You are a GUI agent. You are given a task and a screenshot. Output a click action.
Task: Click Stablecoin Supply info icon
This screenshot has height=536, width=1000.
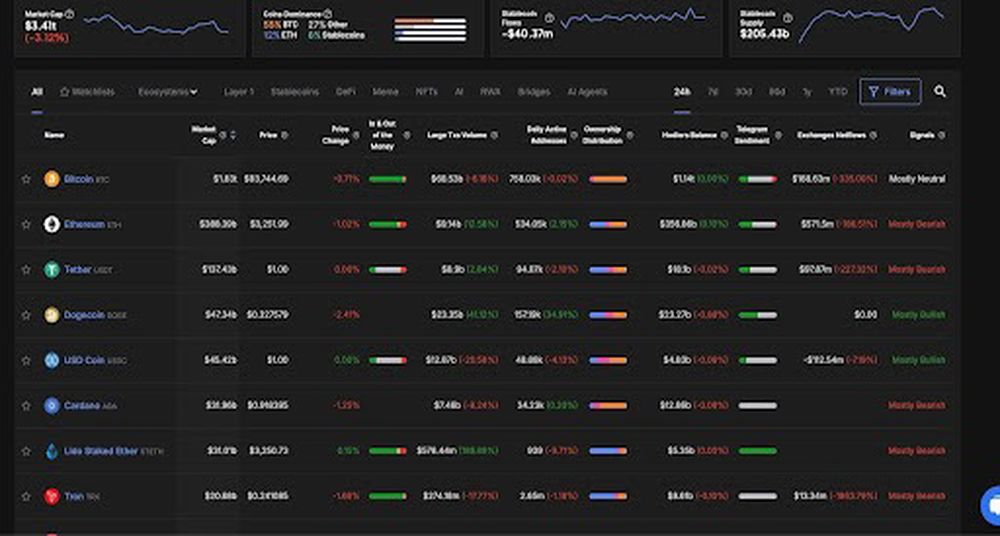point(788,18)
